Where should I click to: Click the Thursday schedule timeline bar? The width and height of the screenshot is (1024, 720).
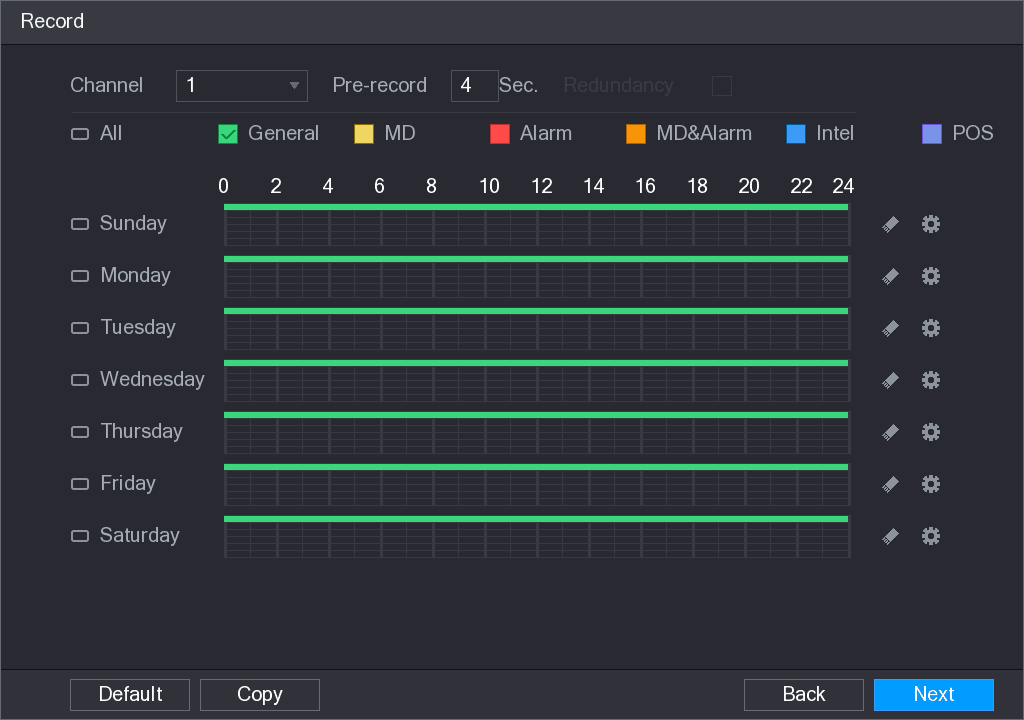[x=537, y=433]
